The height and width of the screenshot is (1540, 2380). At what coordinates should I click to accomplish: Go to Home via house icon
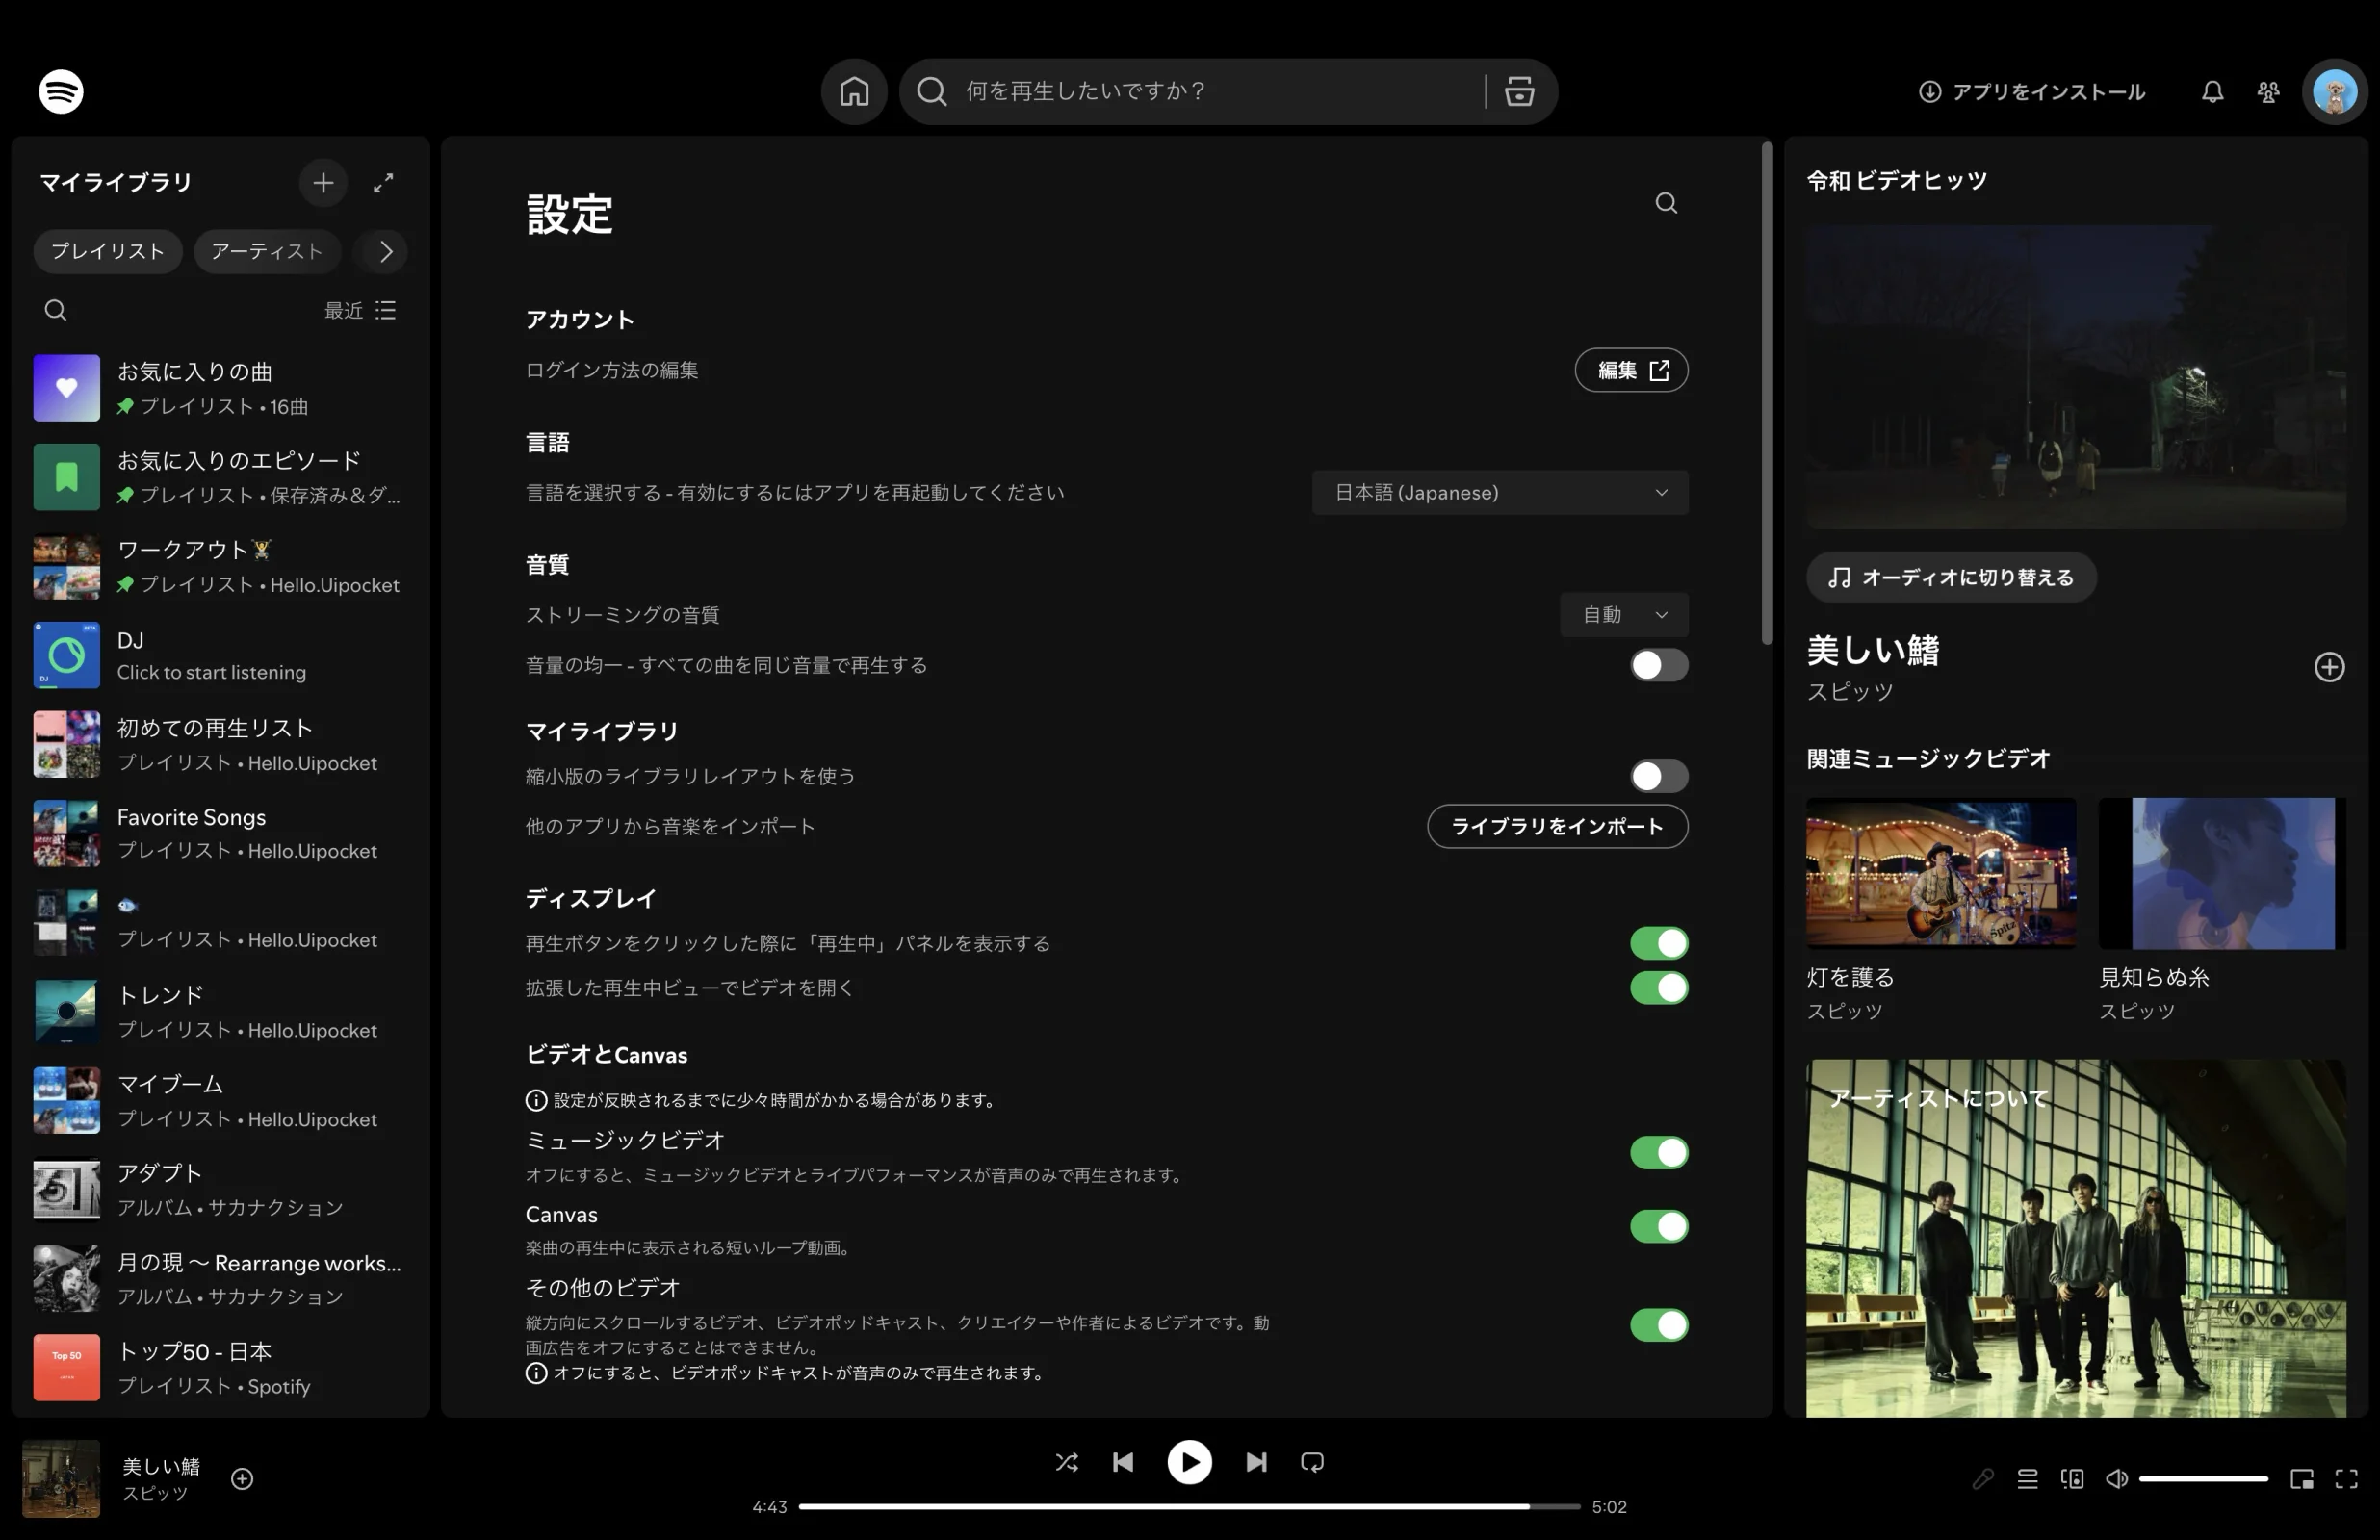[854, 92]
